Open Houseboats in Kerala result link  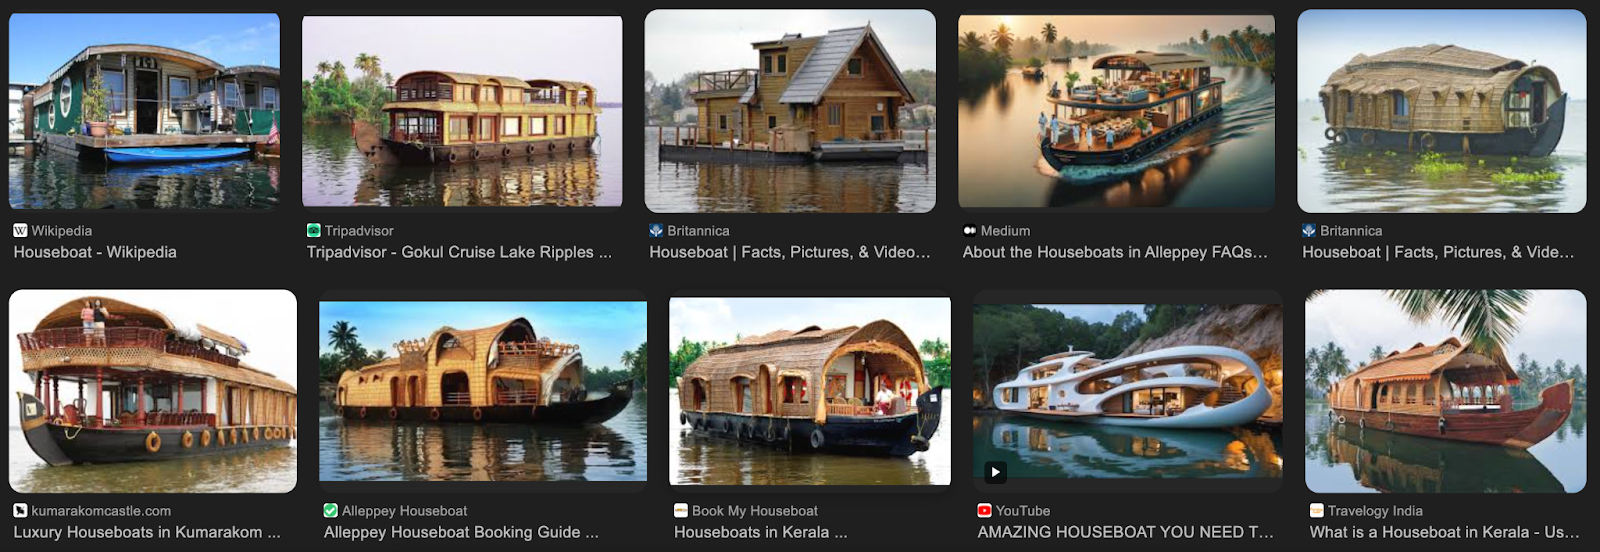coord(760,533)
